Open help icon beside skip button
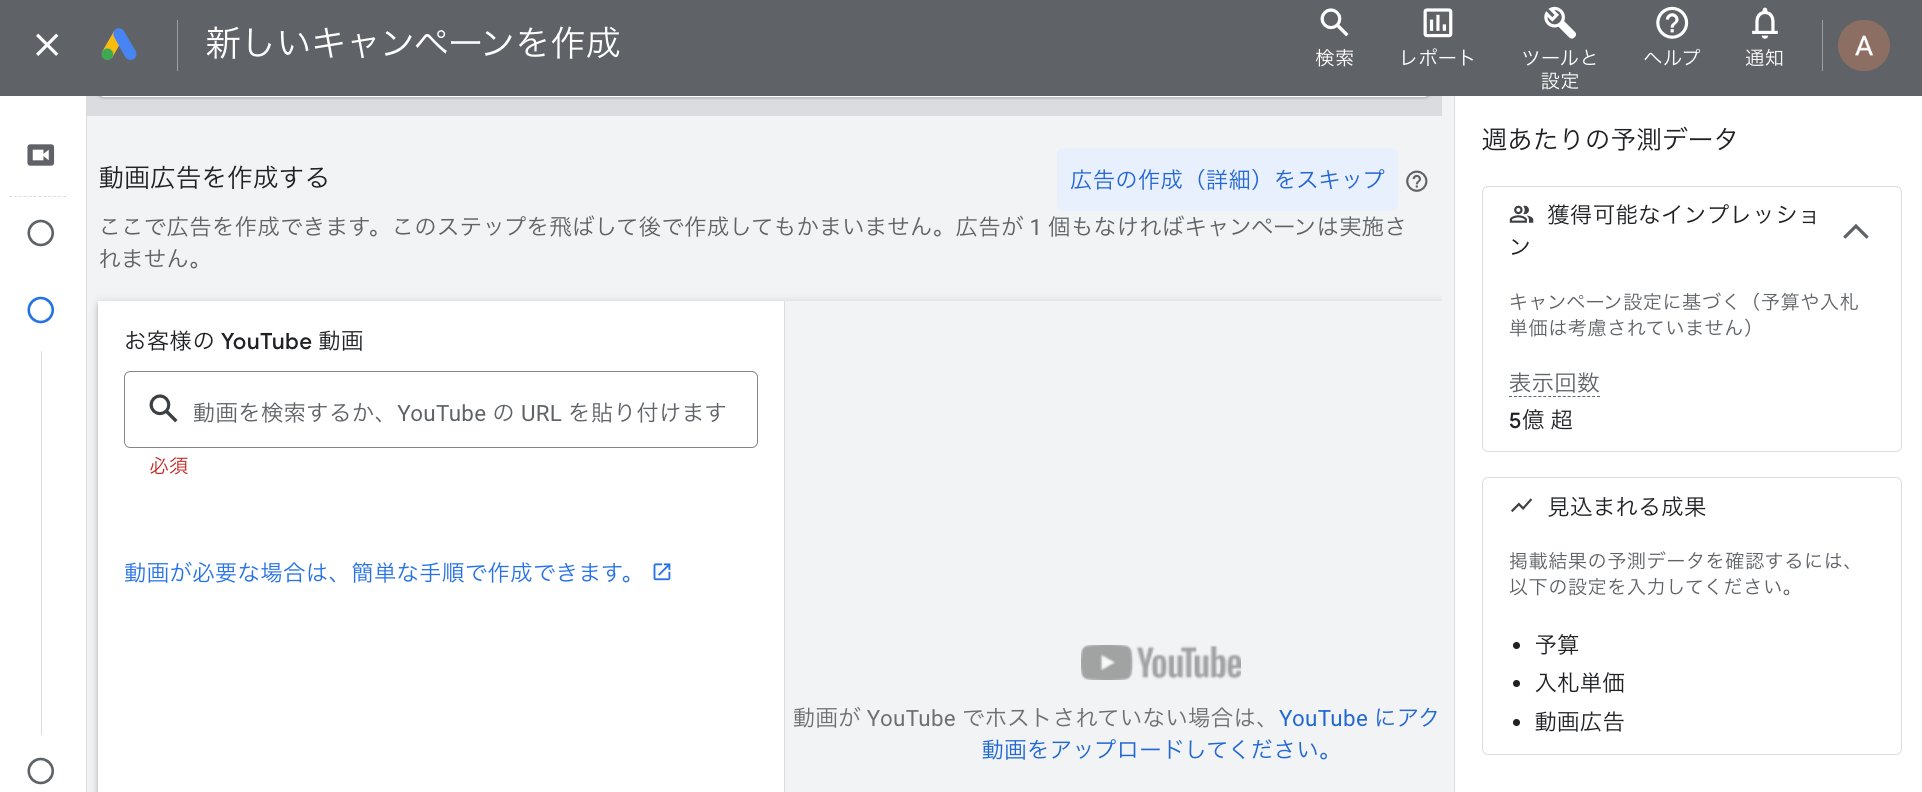Screen dimensions: 1922x792 click(x=1417, y=181)
